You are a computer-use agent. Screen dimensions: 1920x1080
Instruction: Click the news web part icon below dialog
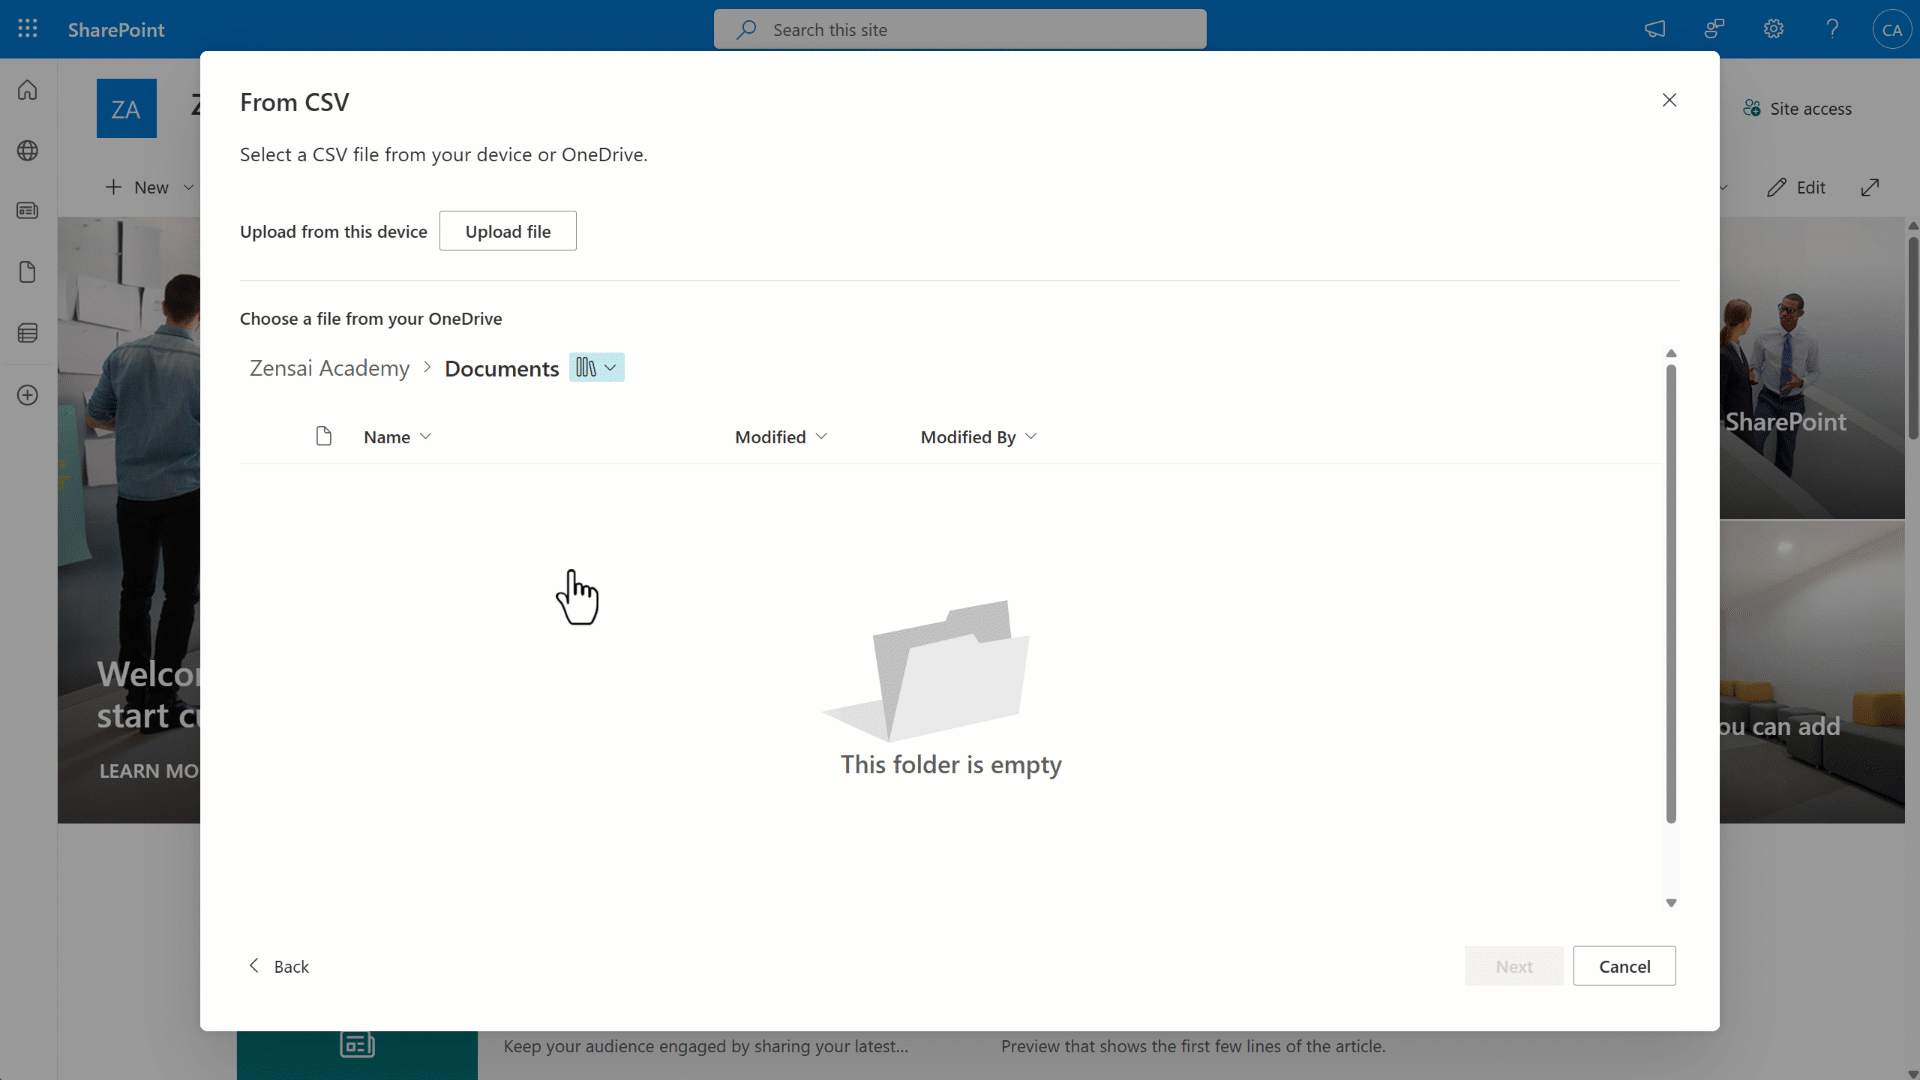pyautogui.click(x=357, y=1045)
